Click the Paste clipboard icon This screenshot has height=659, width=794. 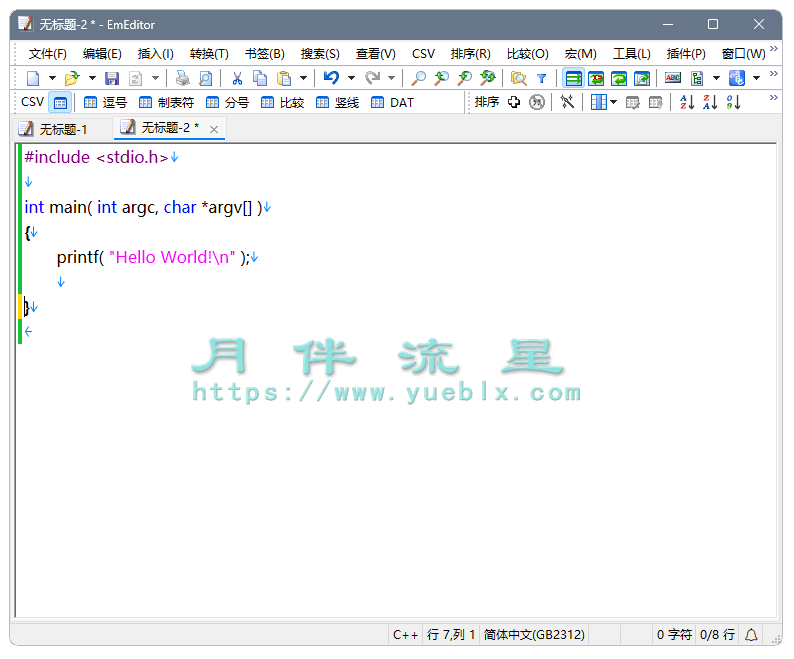click(284, 79)
